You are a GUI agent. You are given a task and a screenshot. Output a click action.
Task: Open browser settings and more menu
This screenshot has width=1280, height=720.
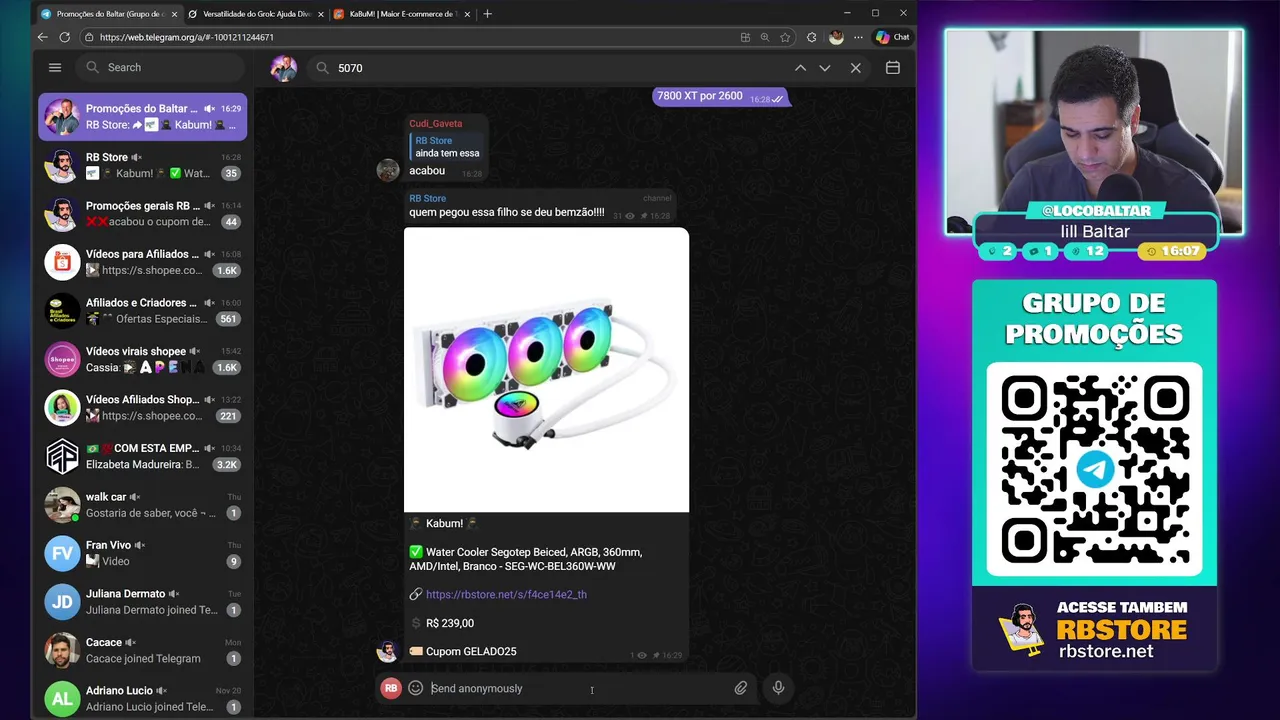pyautogui.click(x=858, y=37)
